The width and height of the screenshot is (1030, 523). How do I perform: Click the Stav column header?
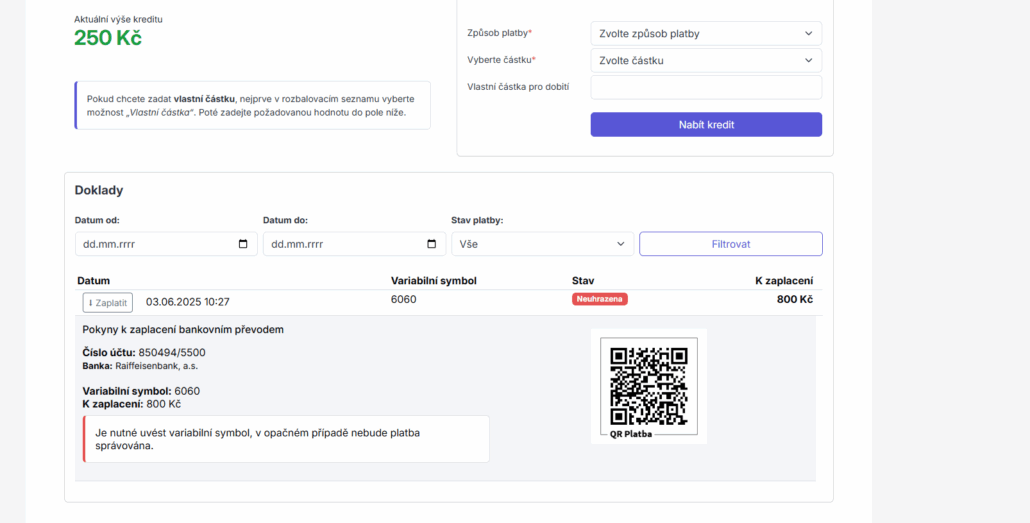583,281
